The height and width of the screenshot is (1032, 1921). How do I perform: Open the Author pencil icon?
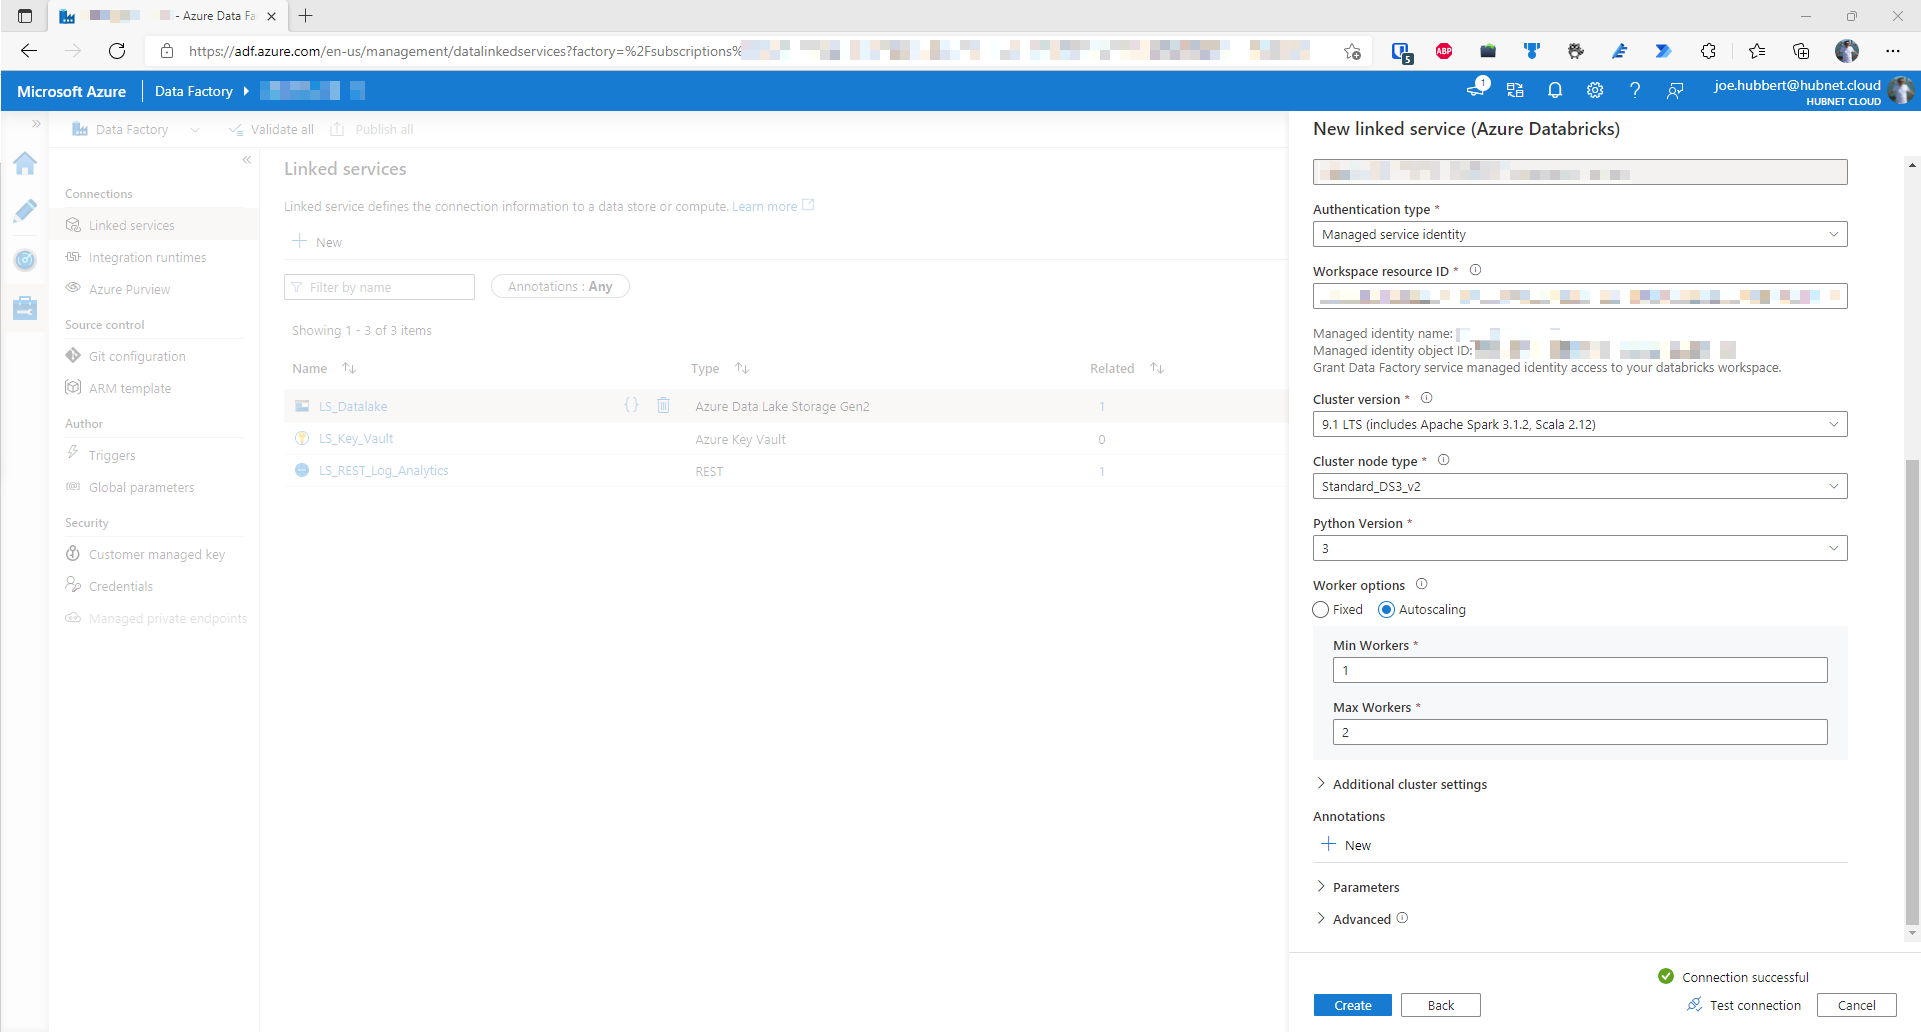(25, 211)
